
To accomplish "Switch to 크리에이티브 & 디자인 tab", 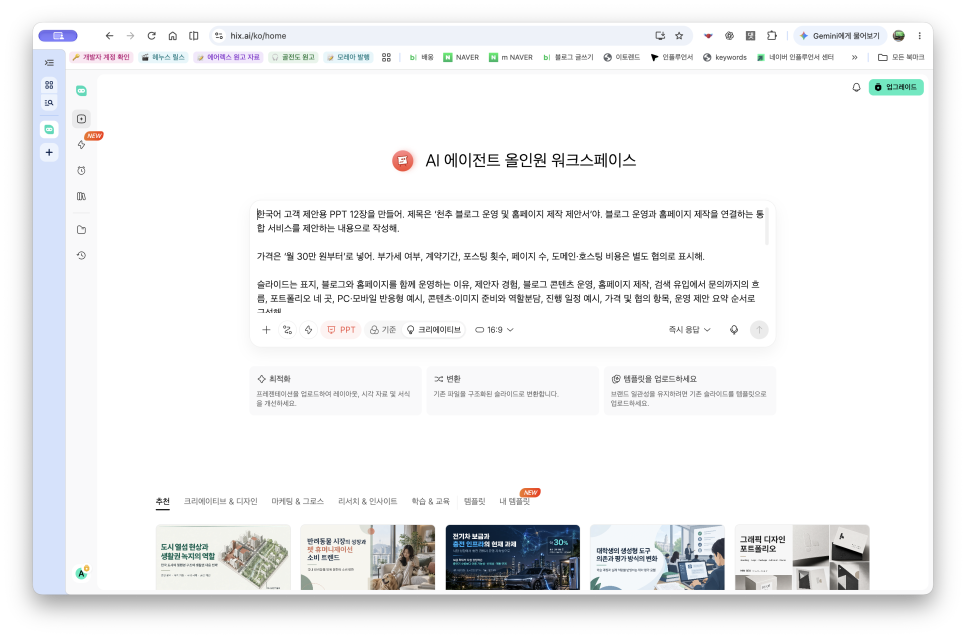I will tap(221, 501).
